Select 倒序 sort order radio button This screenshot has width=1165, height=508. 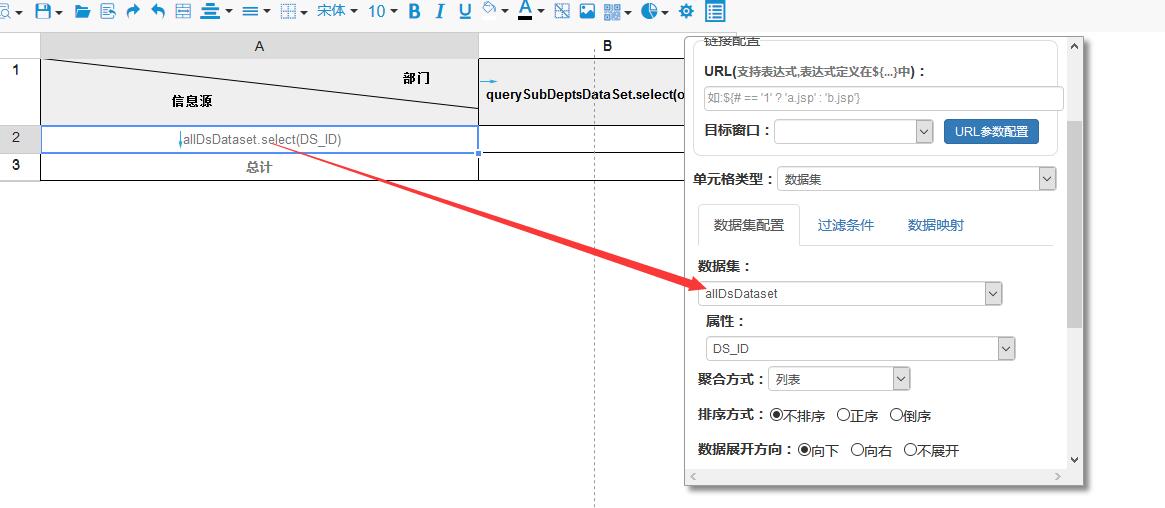click(896, 415)
